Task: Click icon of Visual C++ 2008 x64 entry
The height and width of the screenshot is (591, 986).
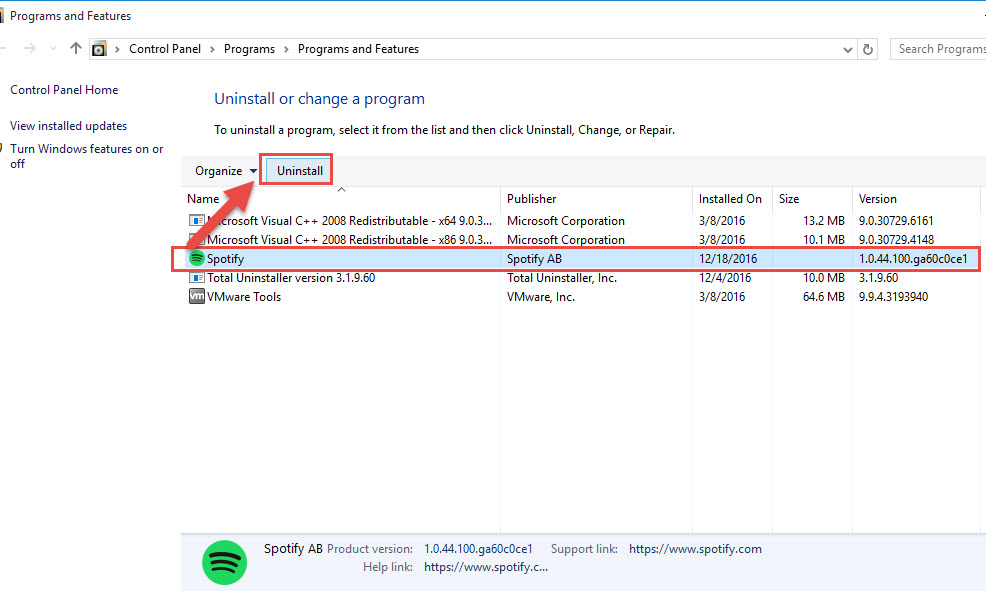Action: pos(197,221)
